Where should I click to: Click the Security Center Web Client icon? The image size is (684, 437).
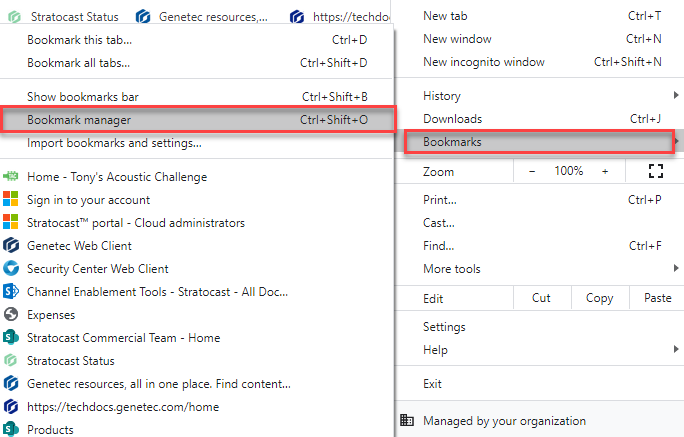pos(10,268)
